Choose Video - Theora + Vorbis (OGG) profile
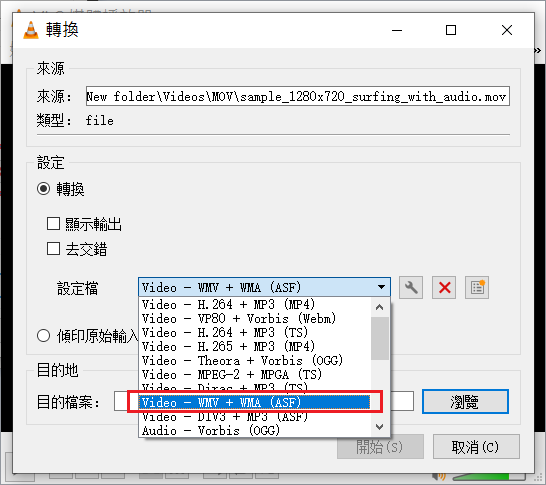546x485 pixels. (255, 360)
